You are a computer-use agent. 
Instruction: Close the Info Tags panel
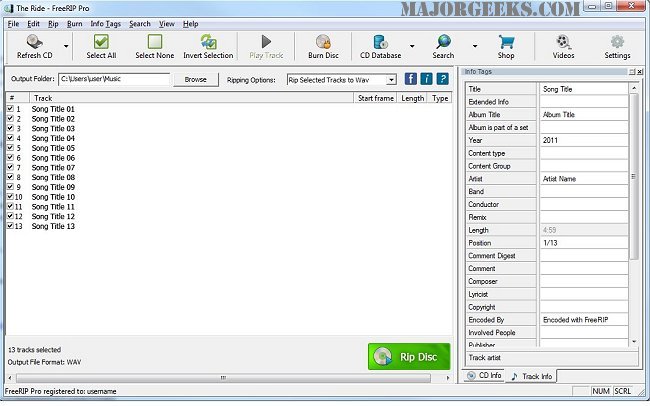(640, 72)
